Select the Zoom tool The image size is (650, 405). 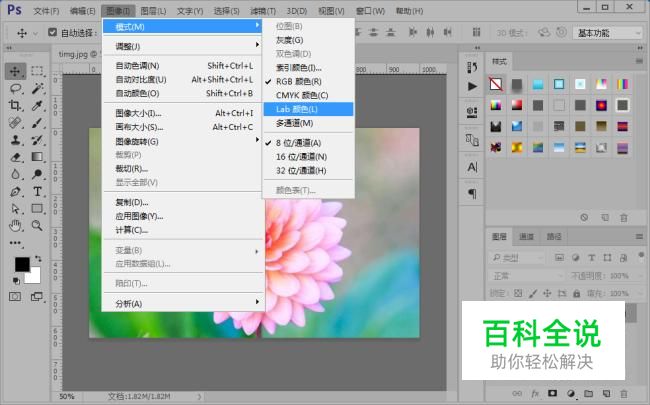[x=37, y=226]
